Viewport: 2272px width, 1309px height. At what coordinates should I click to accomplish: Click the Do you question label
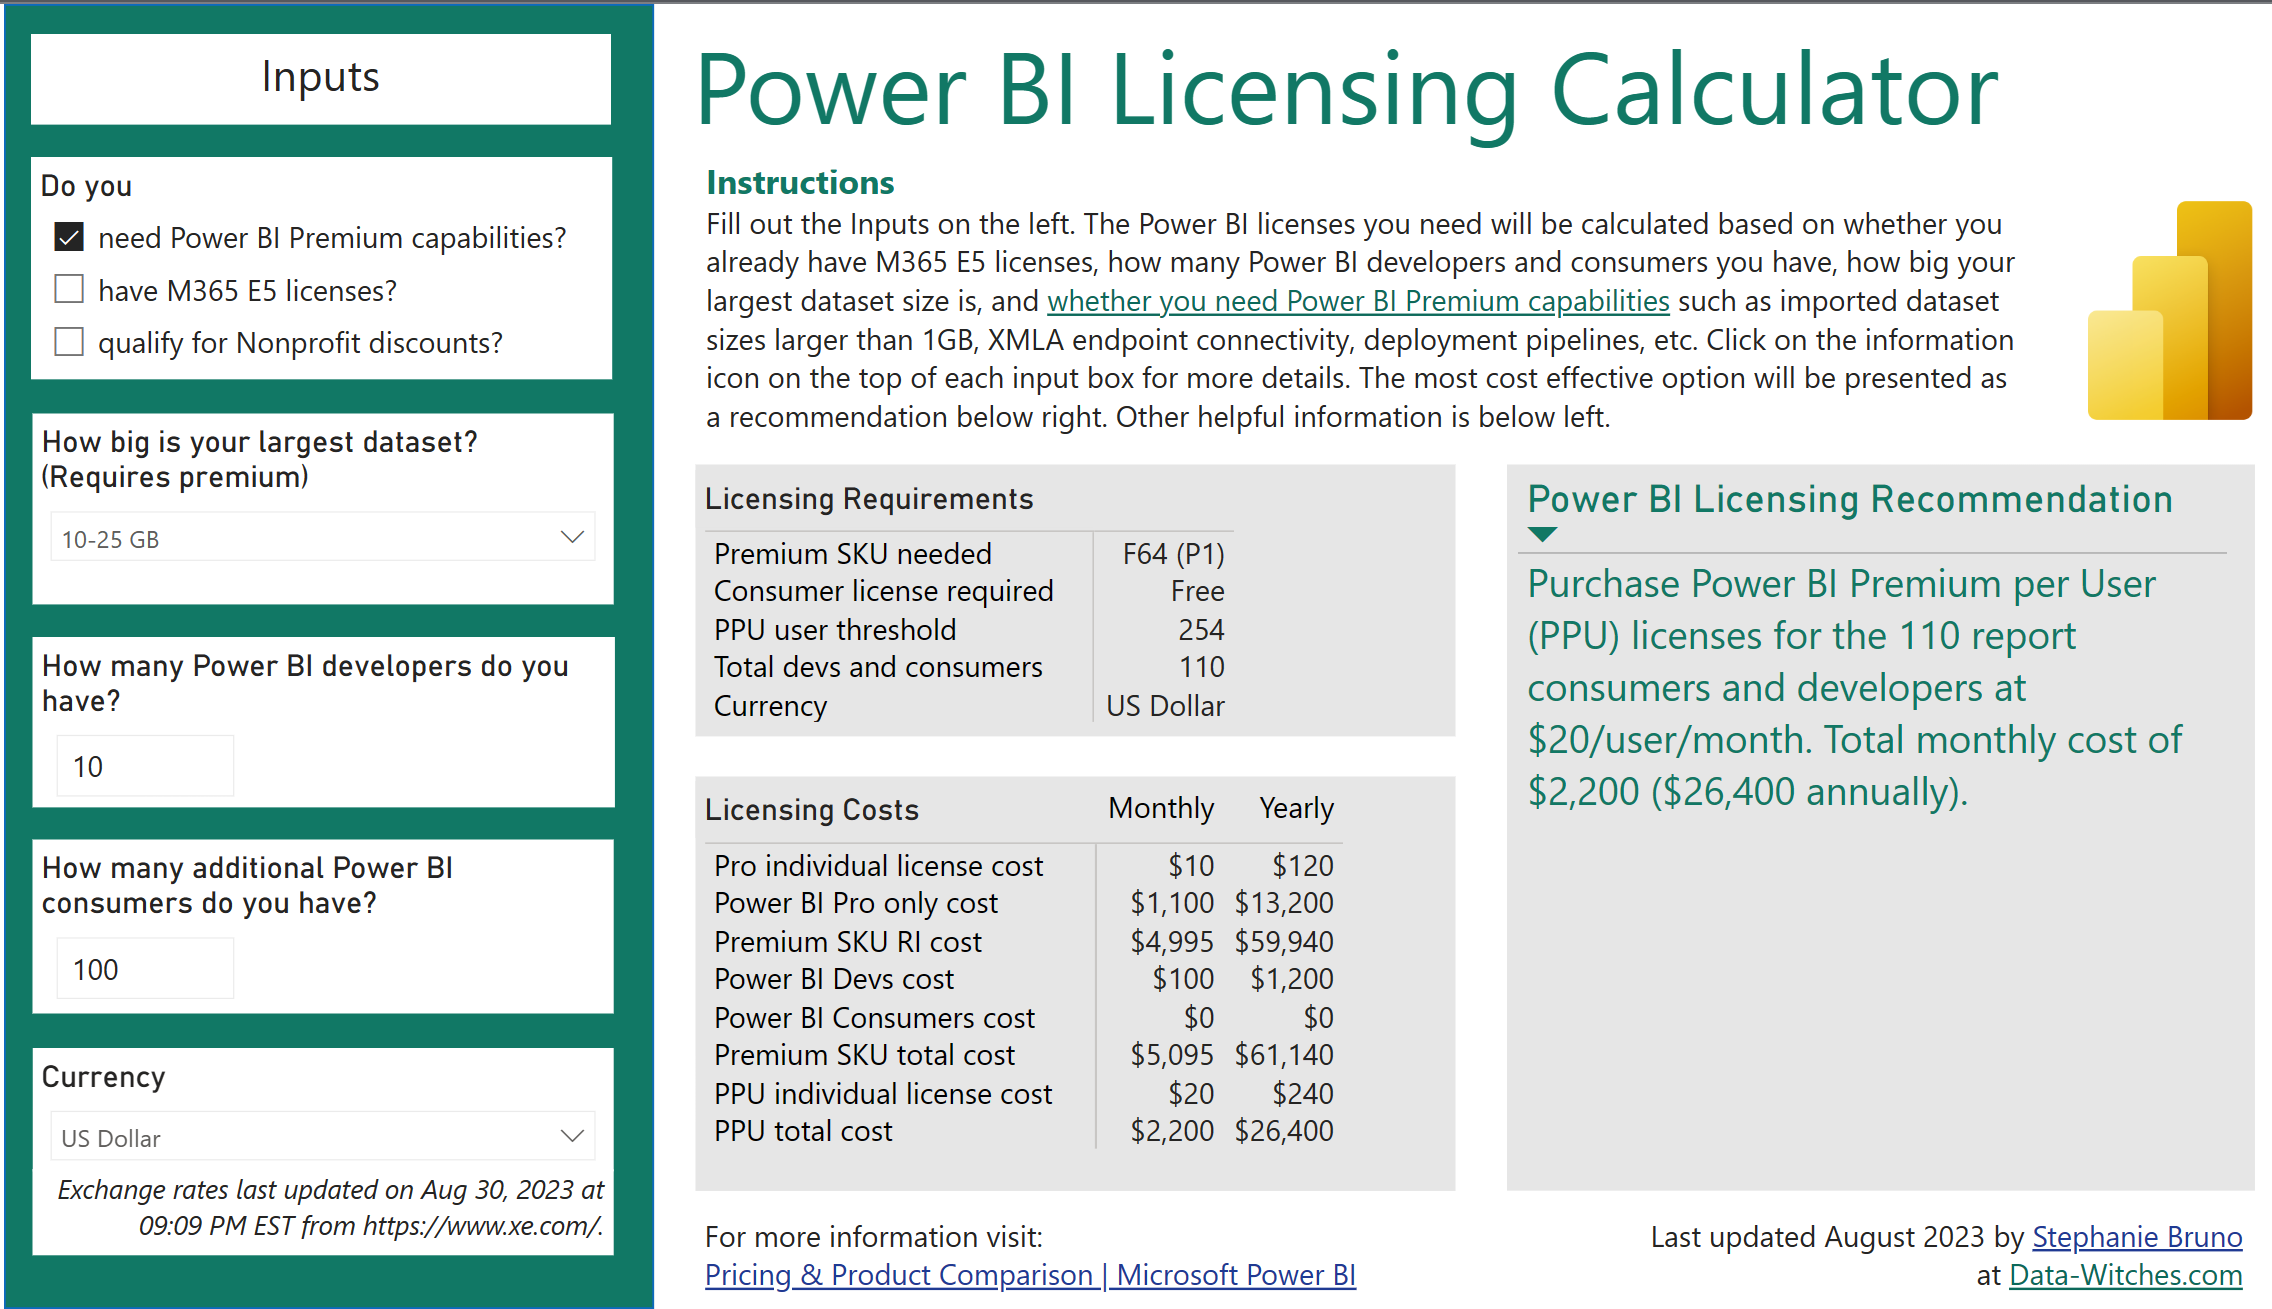pos(86,186)
